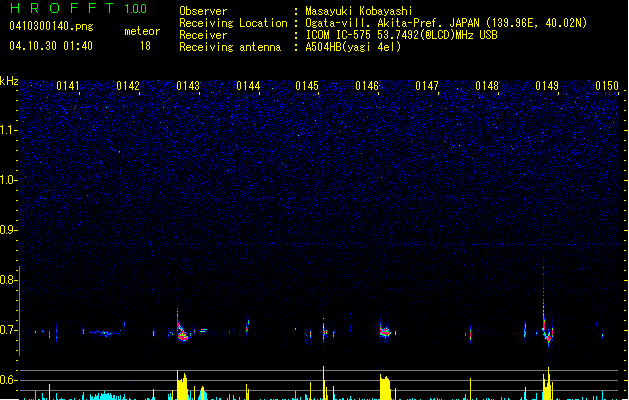
Task: Click the kHz axis unit label
Action: click(x=9, y=81)
